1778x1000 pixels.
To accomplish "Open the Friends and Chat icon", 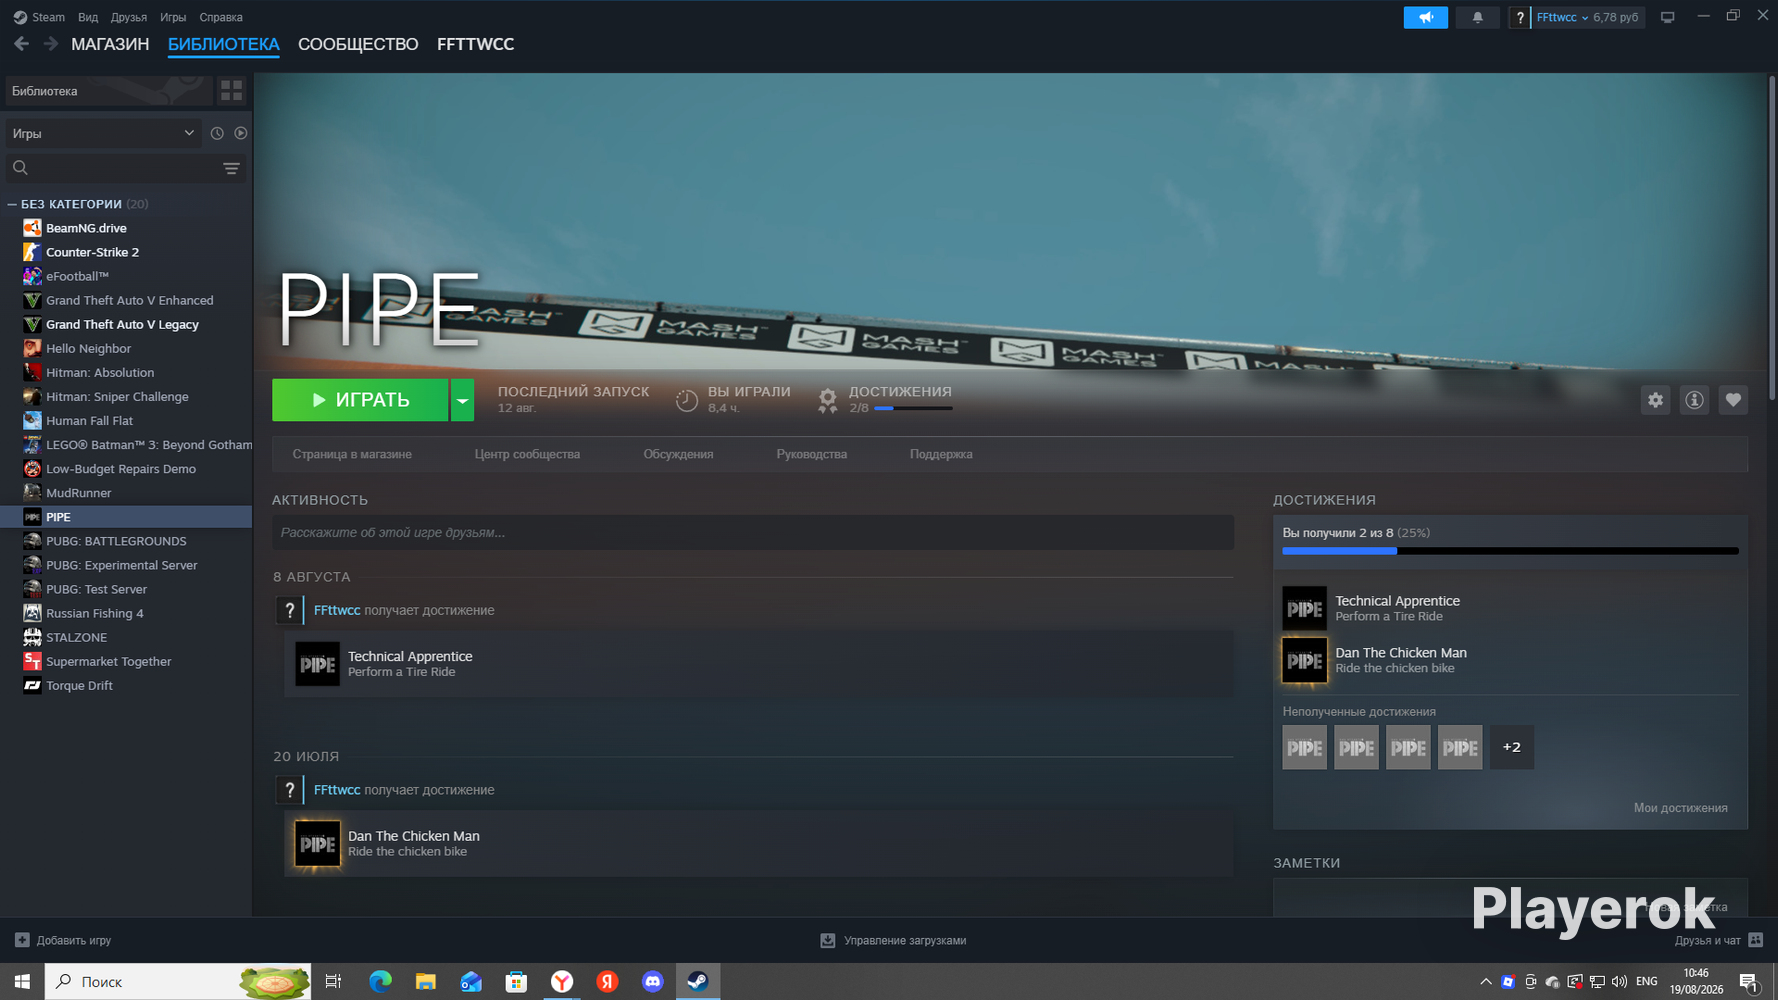I will click(1756, 940).
